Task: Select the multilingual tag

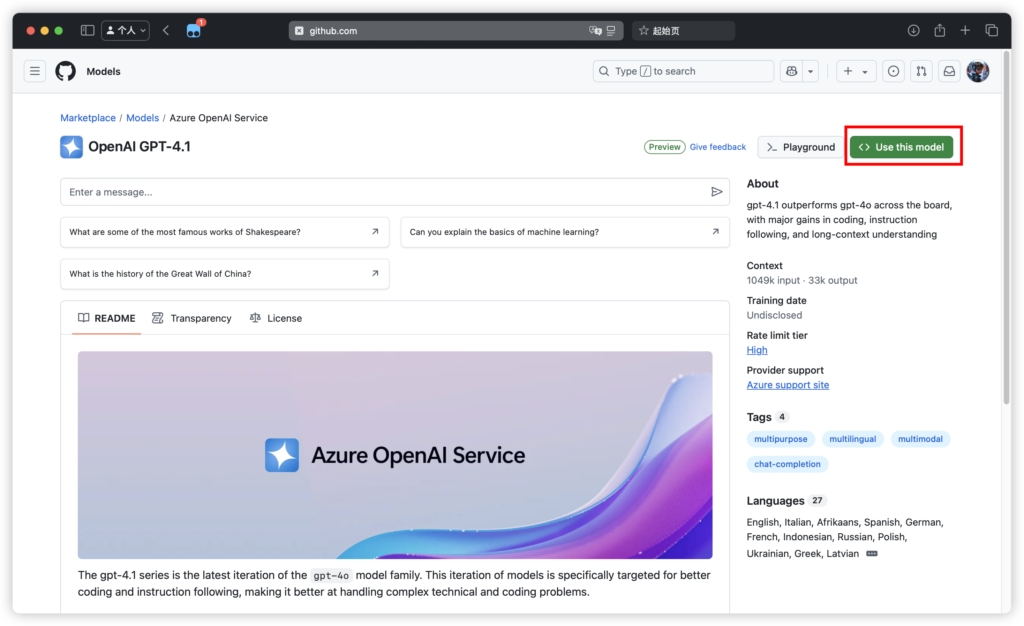Action: coord(852,439)
